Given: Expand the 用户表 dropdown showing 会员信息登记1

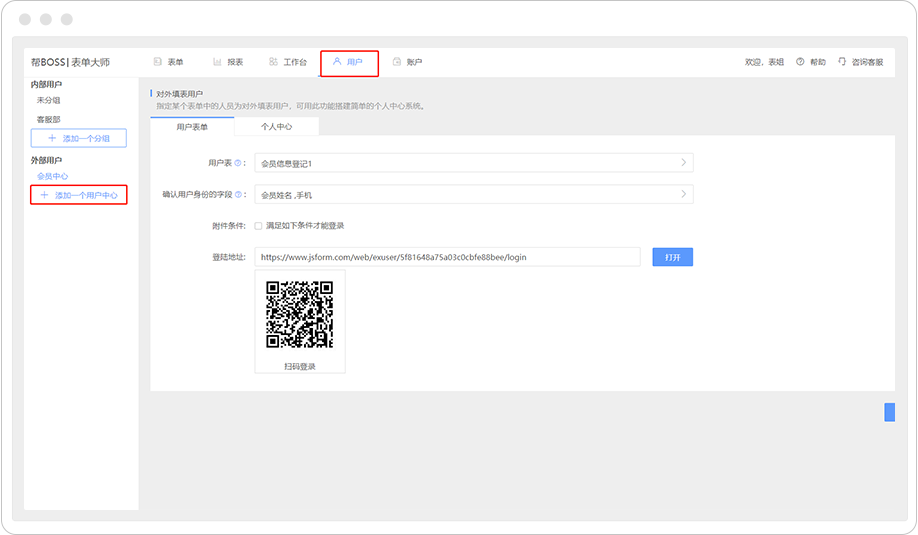Looking at the screenshot, I should [683, 162].
